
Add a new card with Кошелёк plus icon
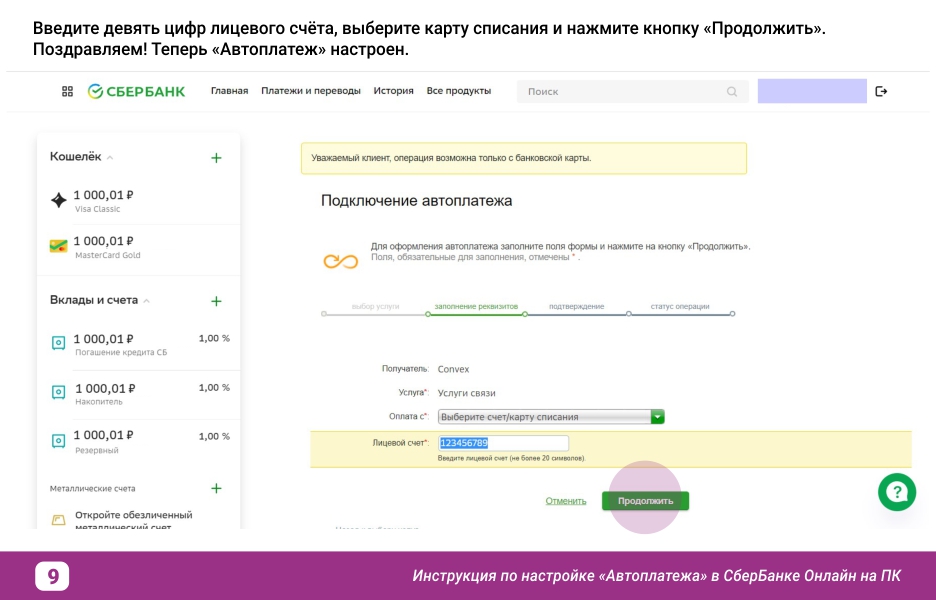[216, 158]
